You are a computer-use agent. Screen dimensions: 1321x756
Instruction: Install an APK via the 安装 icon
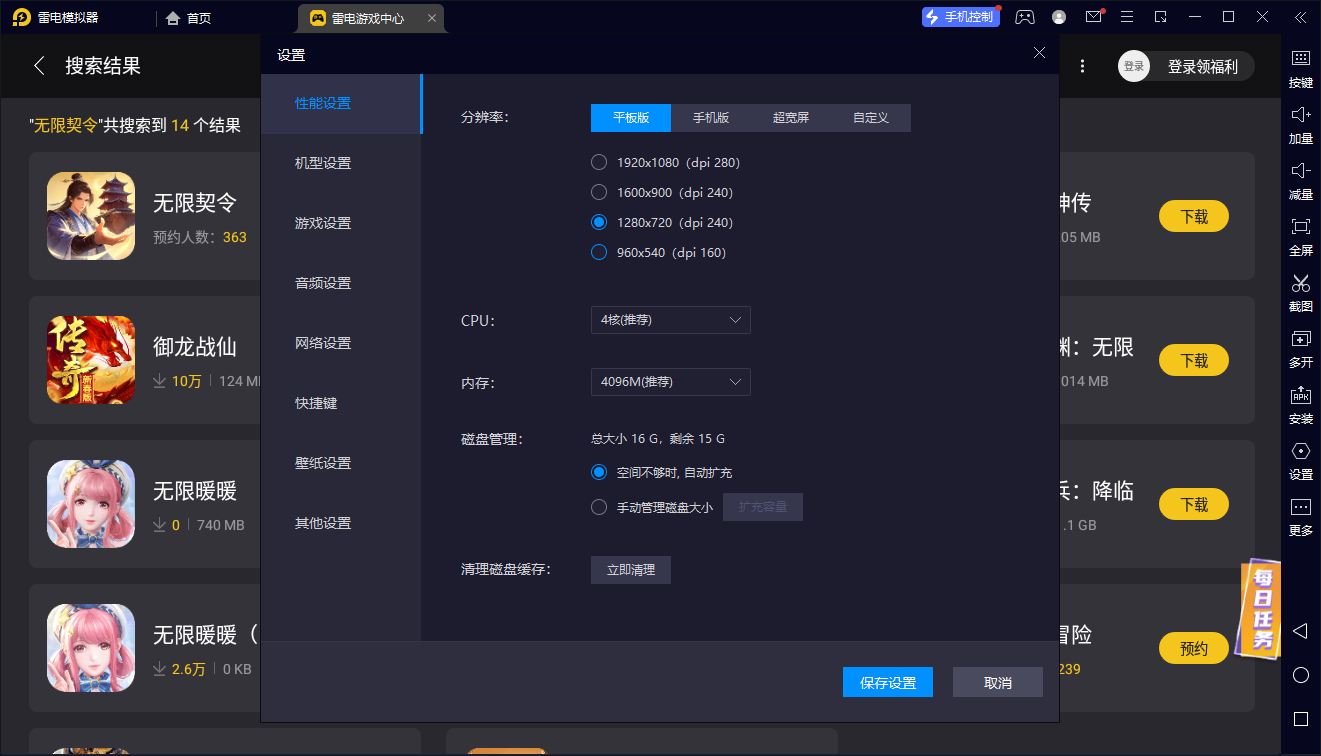click(x=1300, y=404)
